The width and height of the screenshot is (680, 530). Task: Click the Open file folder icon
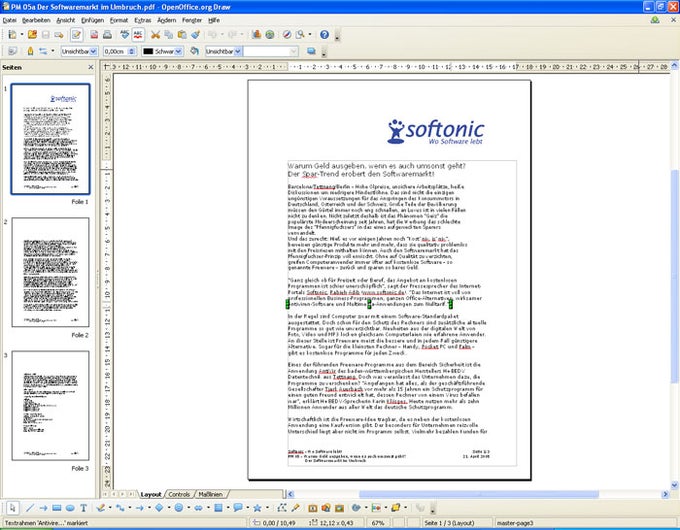coord(32,35)
